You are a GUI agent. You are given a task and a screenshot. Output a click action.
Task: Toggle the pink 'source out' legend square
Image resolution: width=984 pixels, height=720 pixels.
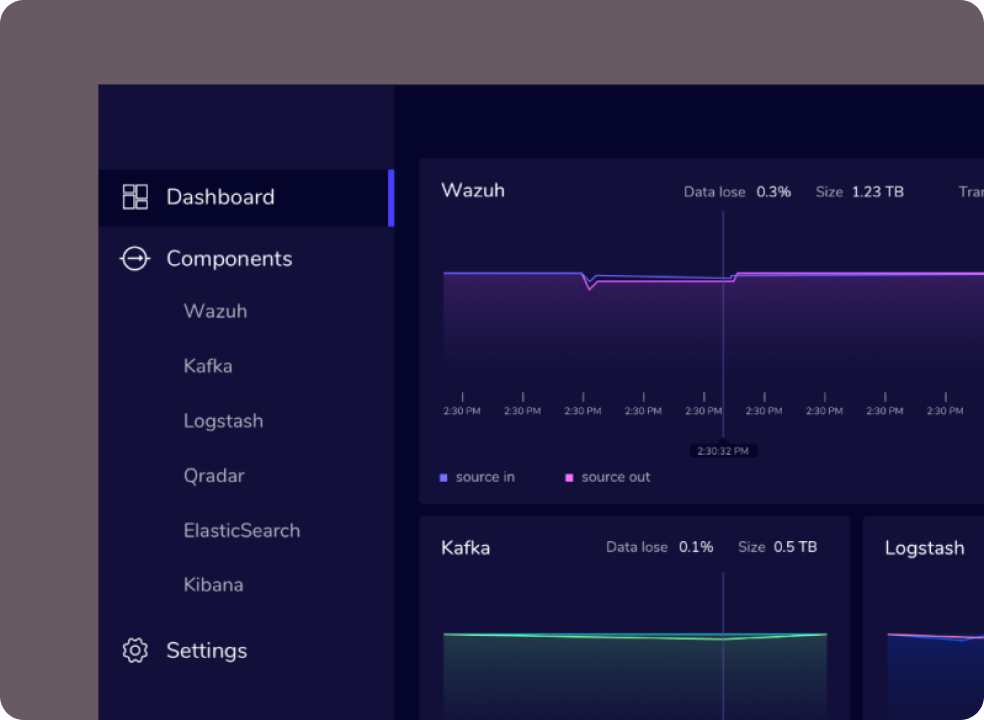569,478
